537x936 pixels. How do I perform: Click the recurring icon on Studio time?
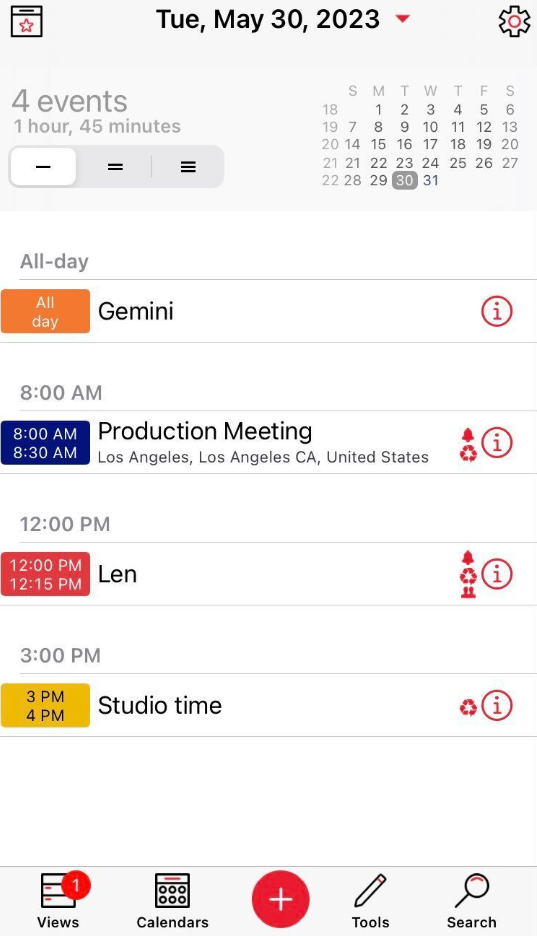click(x=468, y=707)
